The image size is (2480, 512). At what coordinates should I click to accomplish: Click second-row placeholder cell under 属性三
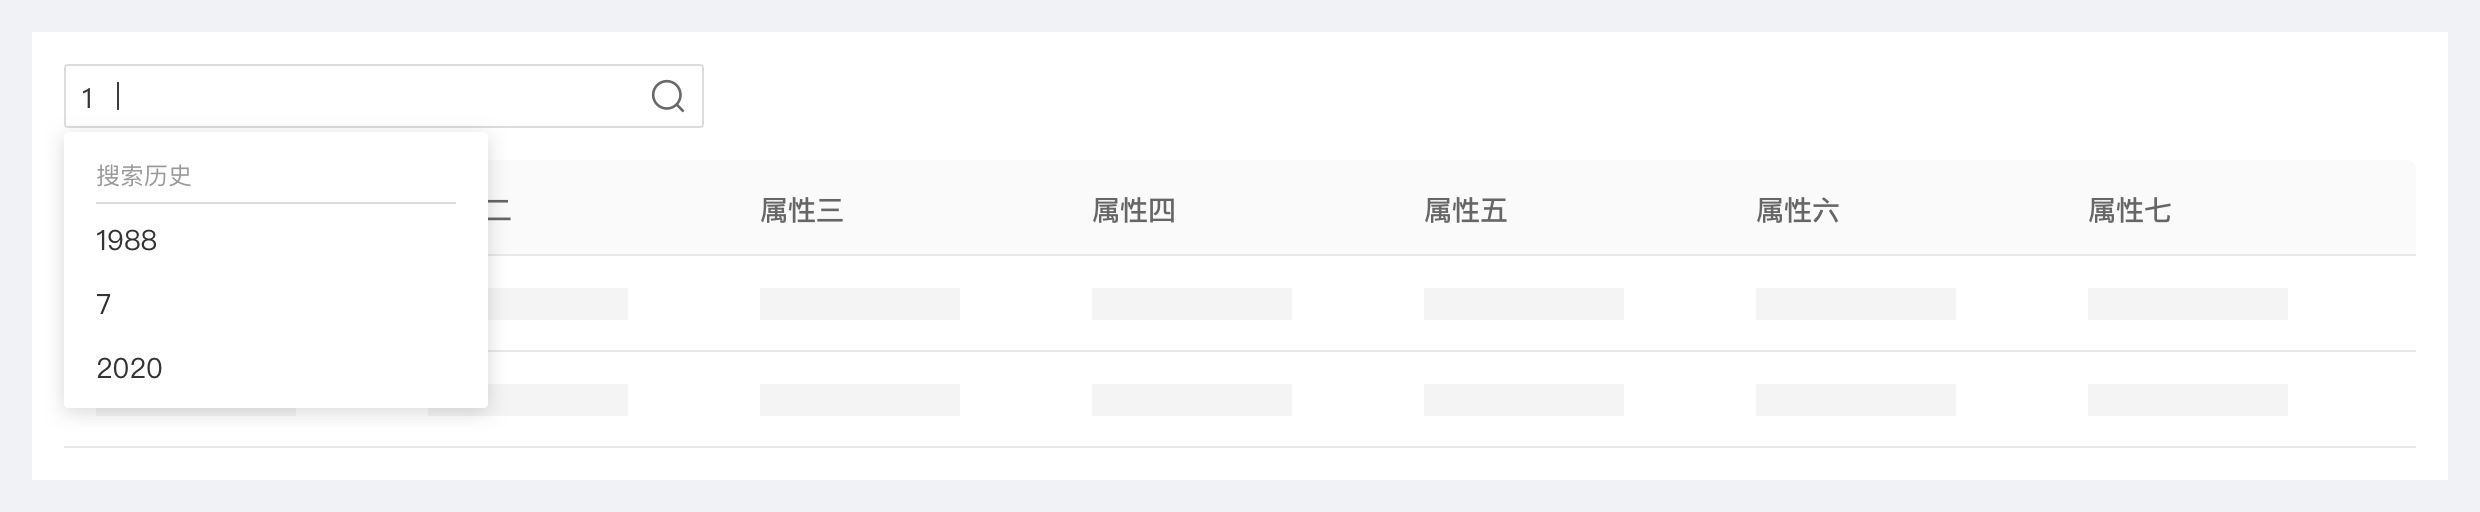(860, 400)
